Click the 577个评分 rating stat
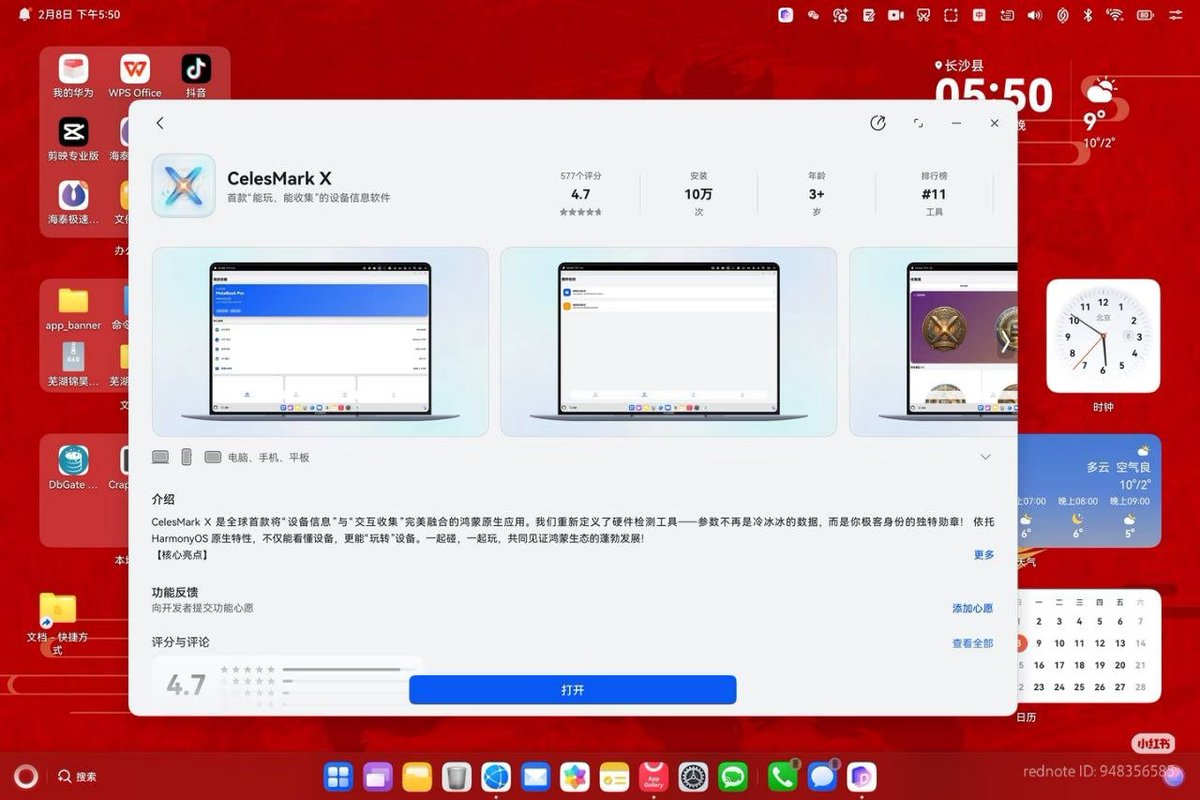Image resolution: width=1200 pixels, height=800 pixels. pos(581,194)
